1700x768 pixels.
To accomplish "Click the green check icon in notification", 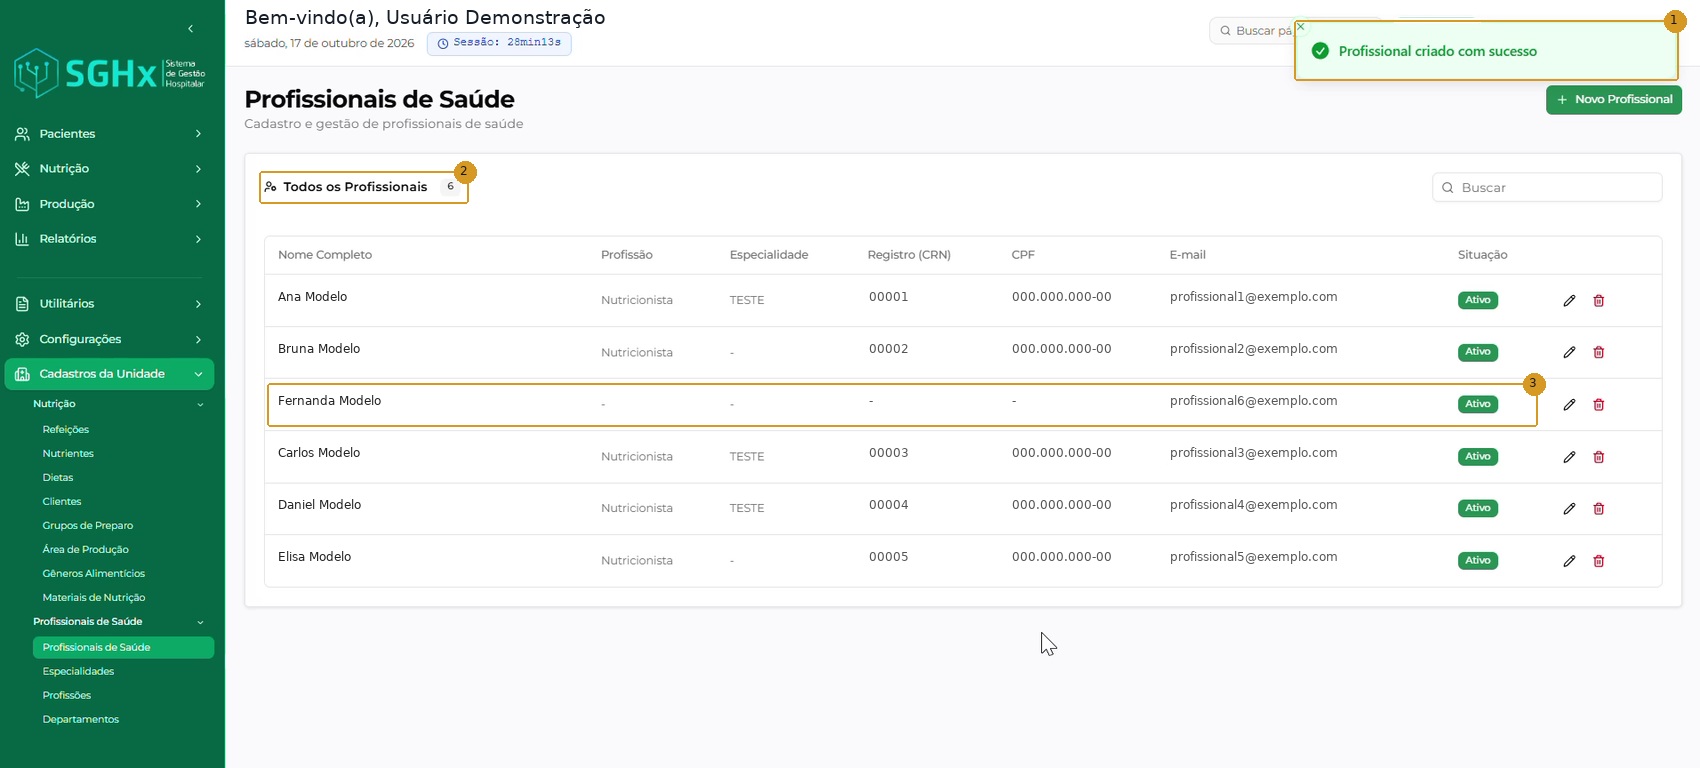I will coord(1320,51).
